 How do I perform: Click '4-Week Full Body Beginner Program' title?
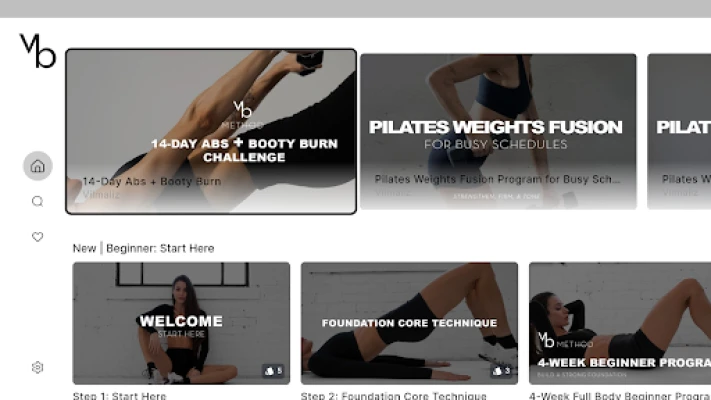coord(620,395)
